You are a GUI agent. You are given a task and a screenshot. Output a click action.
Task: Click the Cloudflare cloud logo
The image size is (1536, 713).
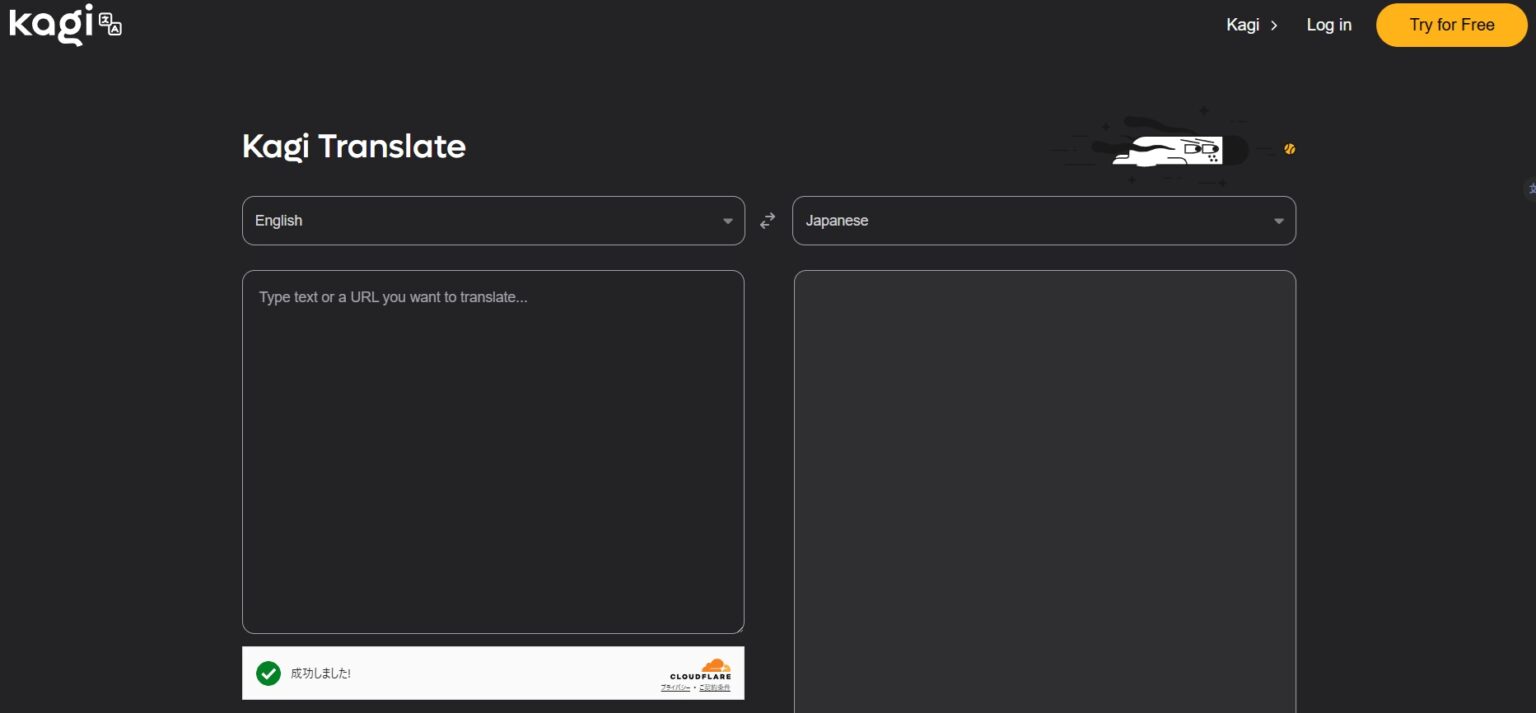[714, 666]
